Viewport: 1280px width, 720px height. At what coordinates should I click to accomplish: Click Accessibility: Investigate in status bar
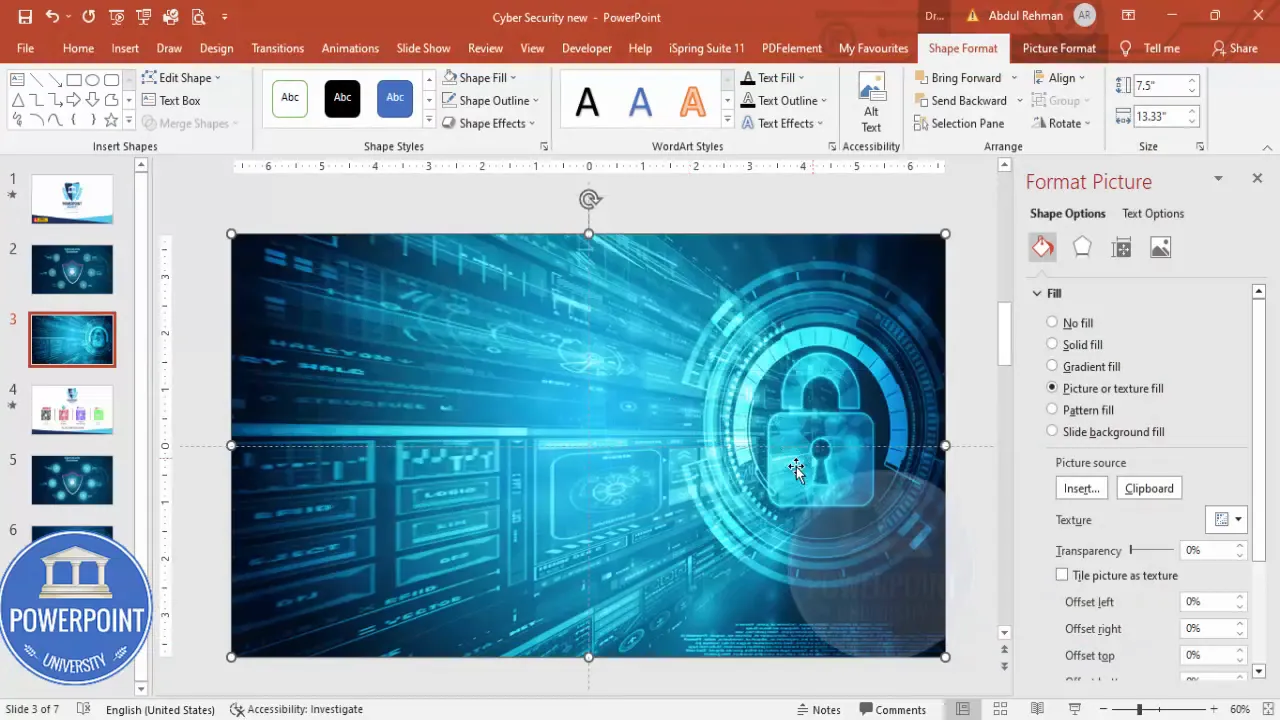tap(296, 709)
